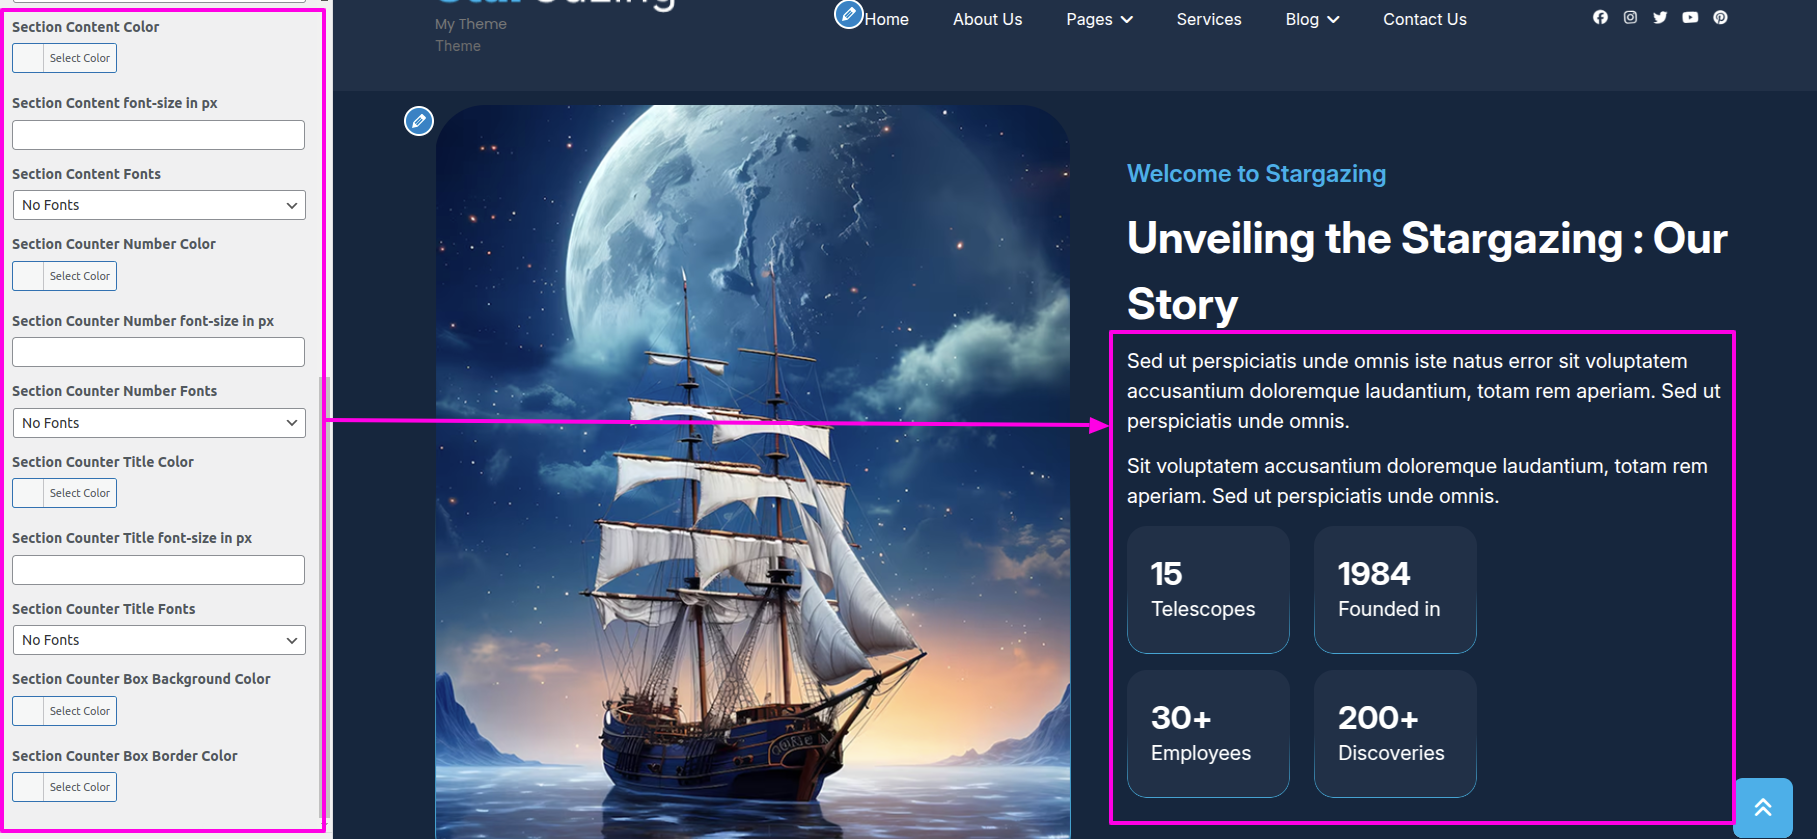1817x839 pixels.
Task: Go to the Contact Us page
Action: point(1424,19)
